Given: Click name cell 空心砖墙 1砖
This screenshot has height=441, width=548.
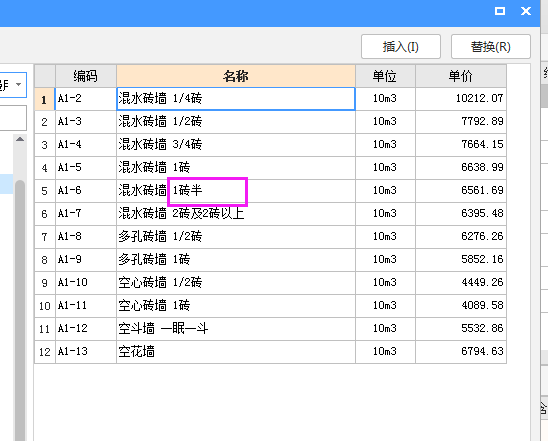Looking at the screenshot, I should pos(236,306).
